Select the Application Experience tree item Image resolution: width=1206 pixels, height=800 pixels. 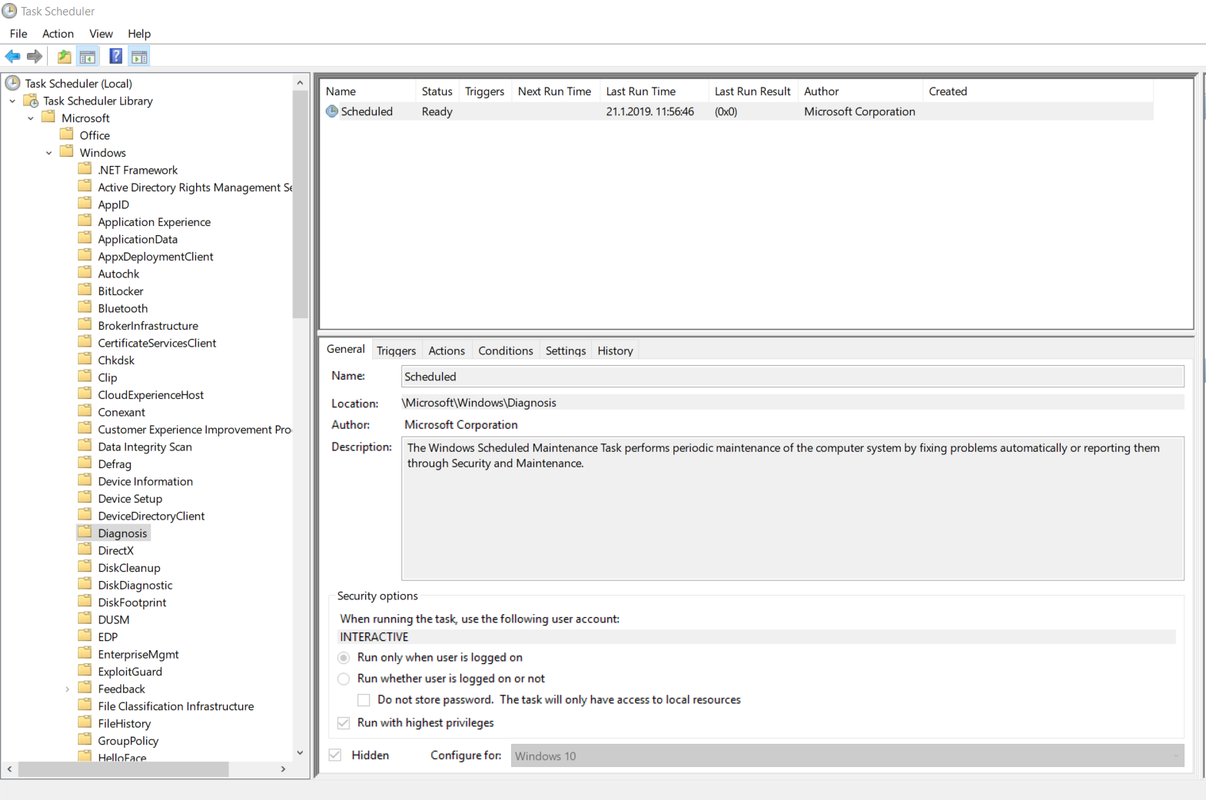[154, 222]
